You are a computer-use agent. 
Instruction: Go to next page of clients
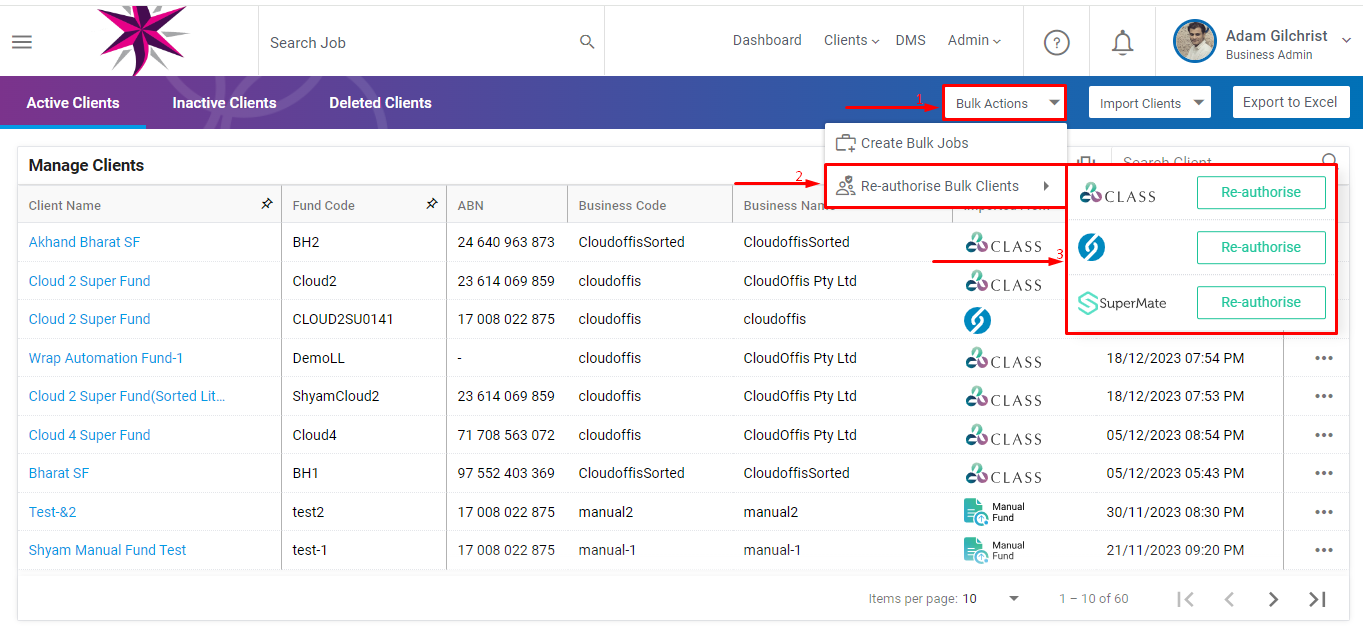(x=1273, y=599)
